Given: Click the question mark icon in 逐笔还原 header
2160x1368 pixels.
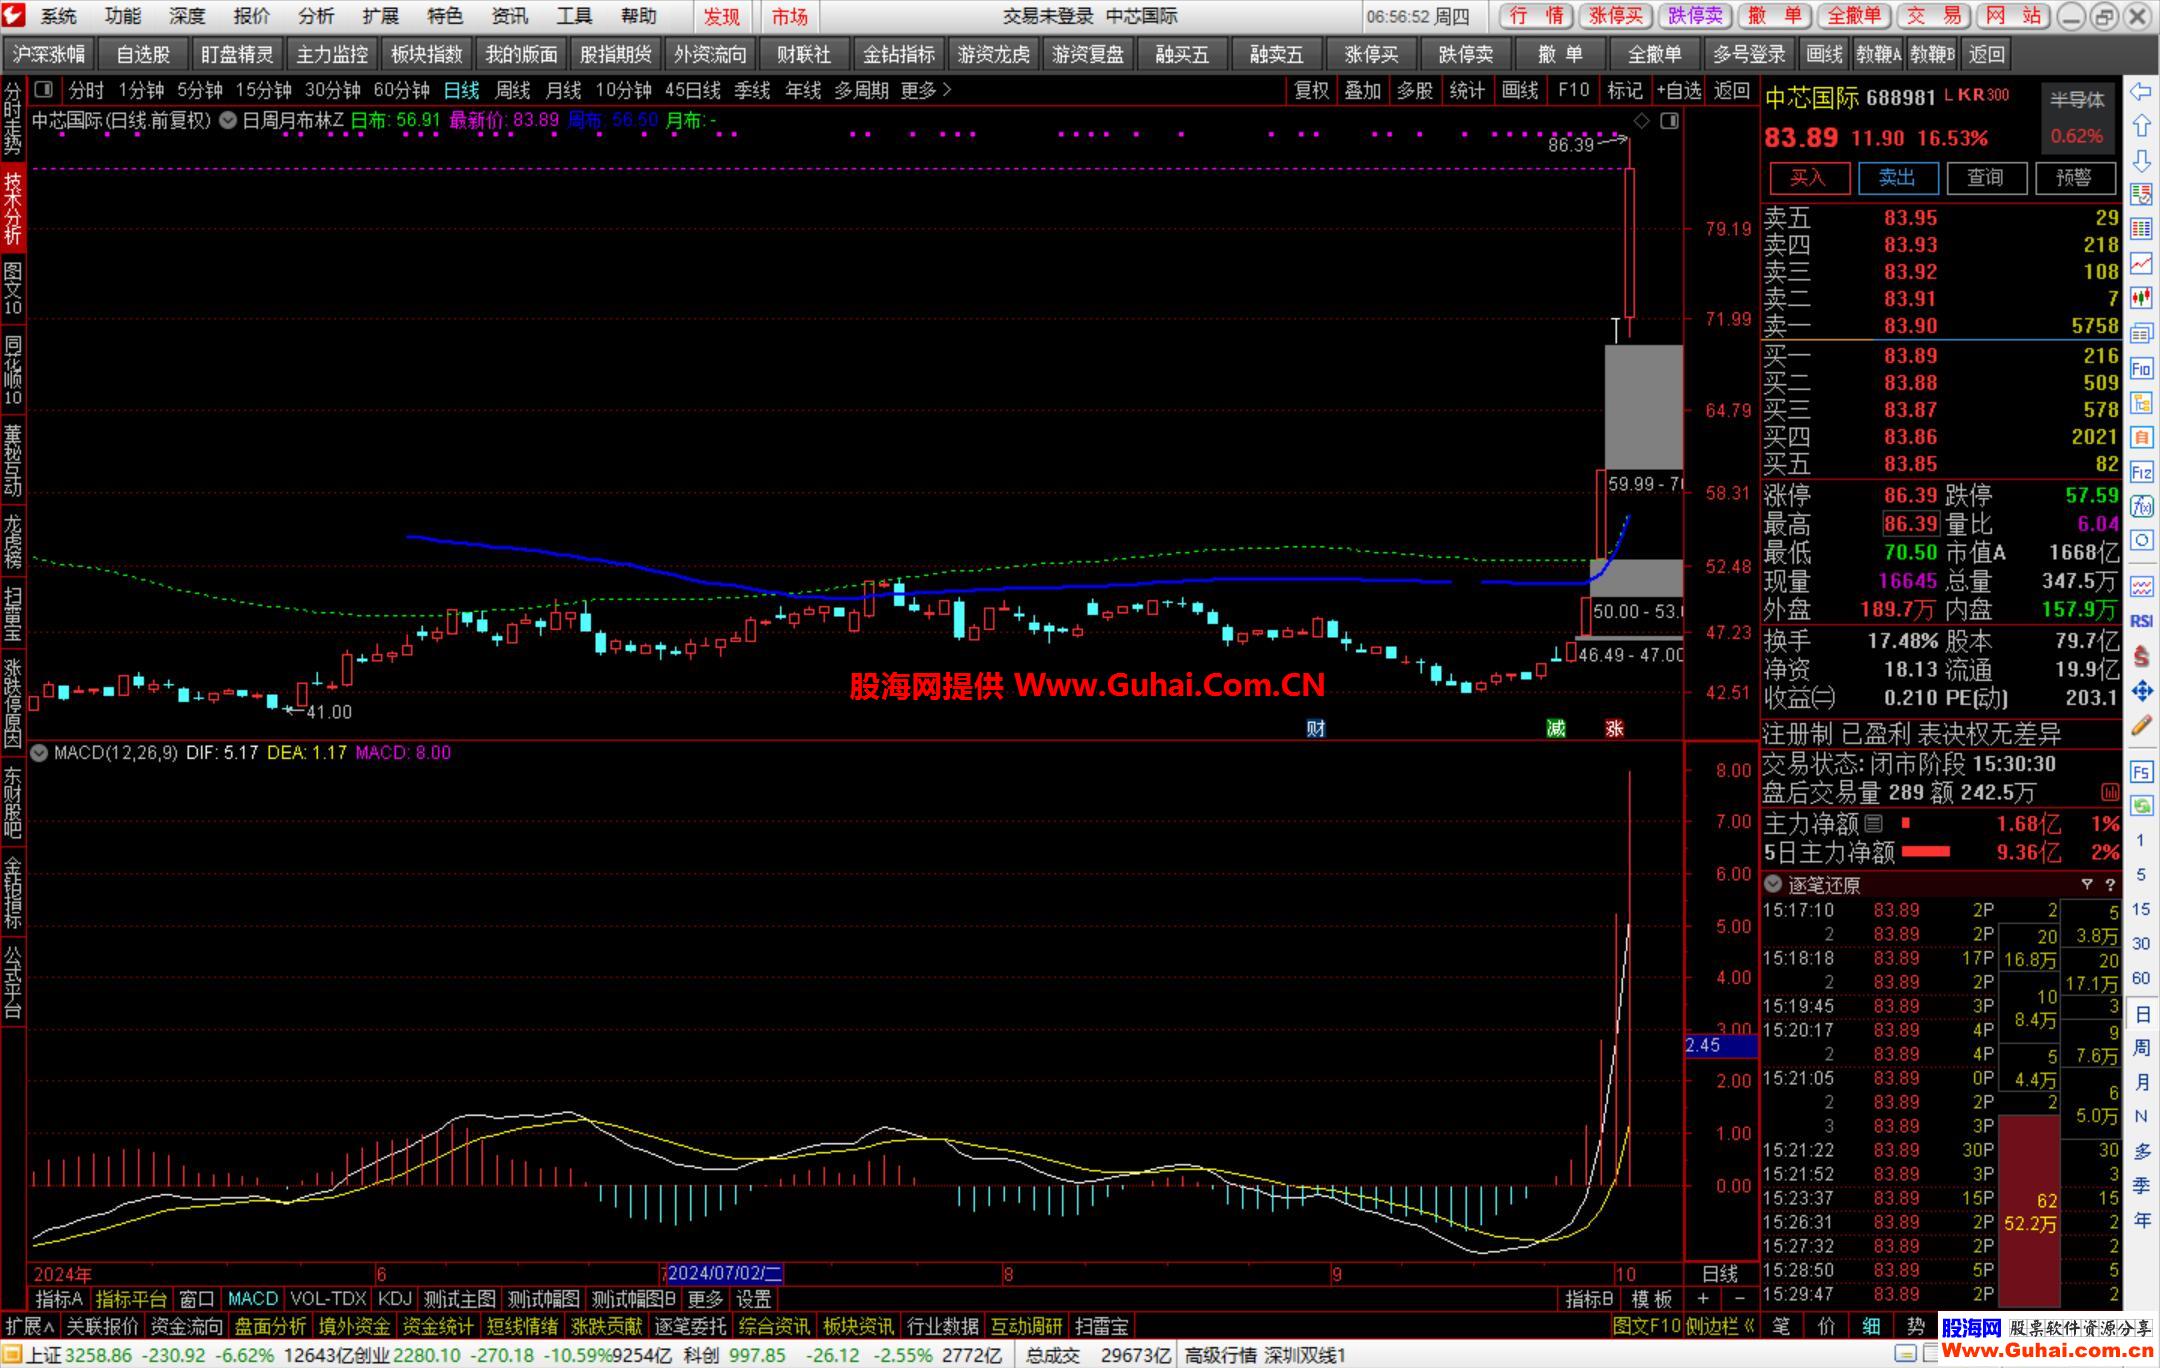Looking at the screenshot, I should tap(2110, 885).
